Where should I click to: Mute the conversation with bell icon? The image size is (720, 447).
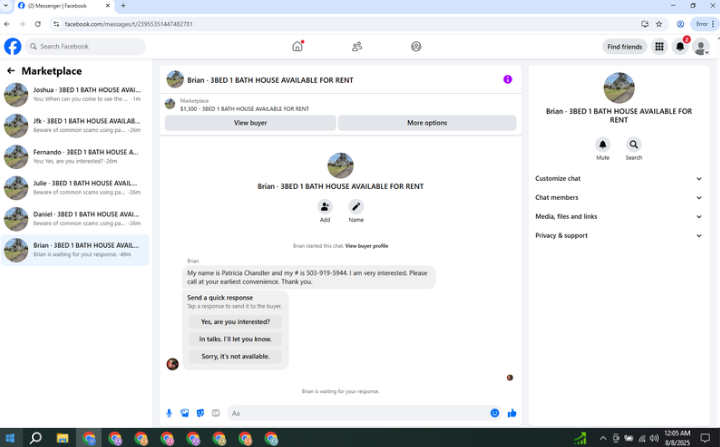pos(602,144)
